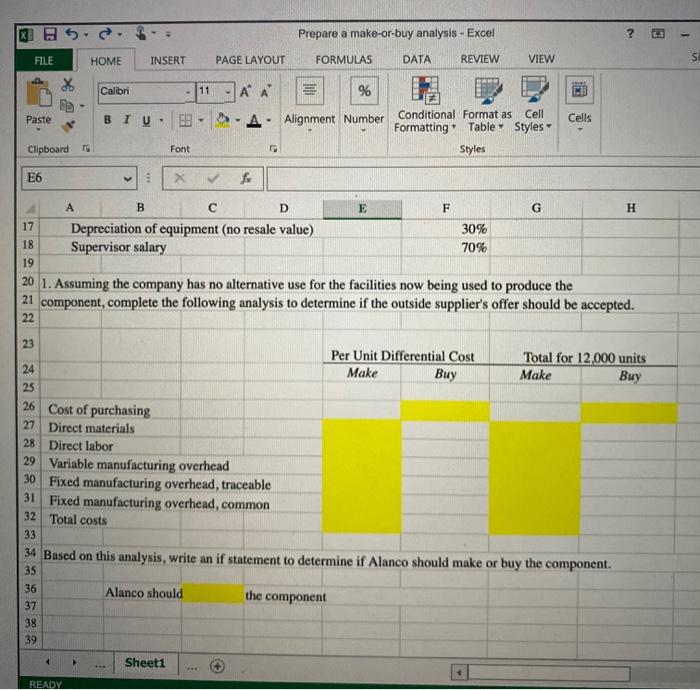Image resolution: width=700 pixels, height=690 pixels.
Task: Select column E header
Action: [x=362, y=208]
